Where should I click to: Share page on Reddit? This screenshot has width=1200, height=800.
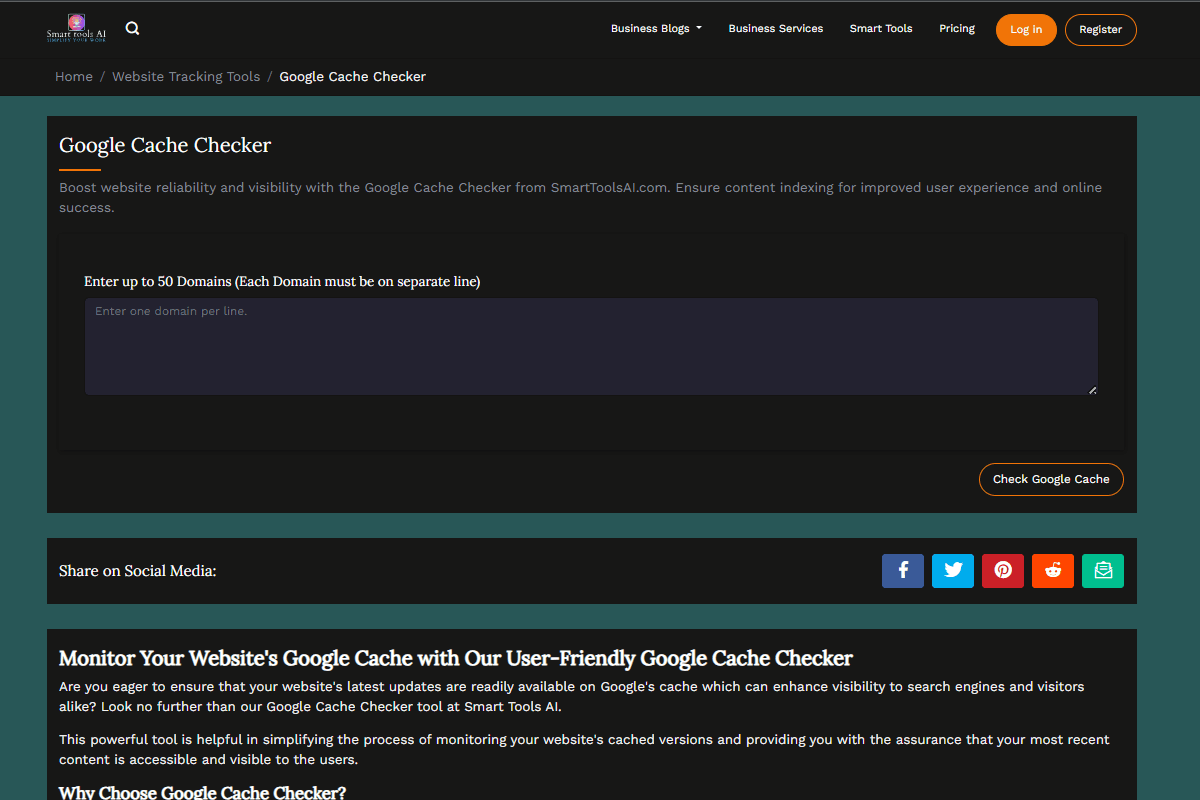pyautogui.click(x=1053, y=570)
